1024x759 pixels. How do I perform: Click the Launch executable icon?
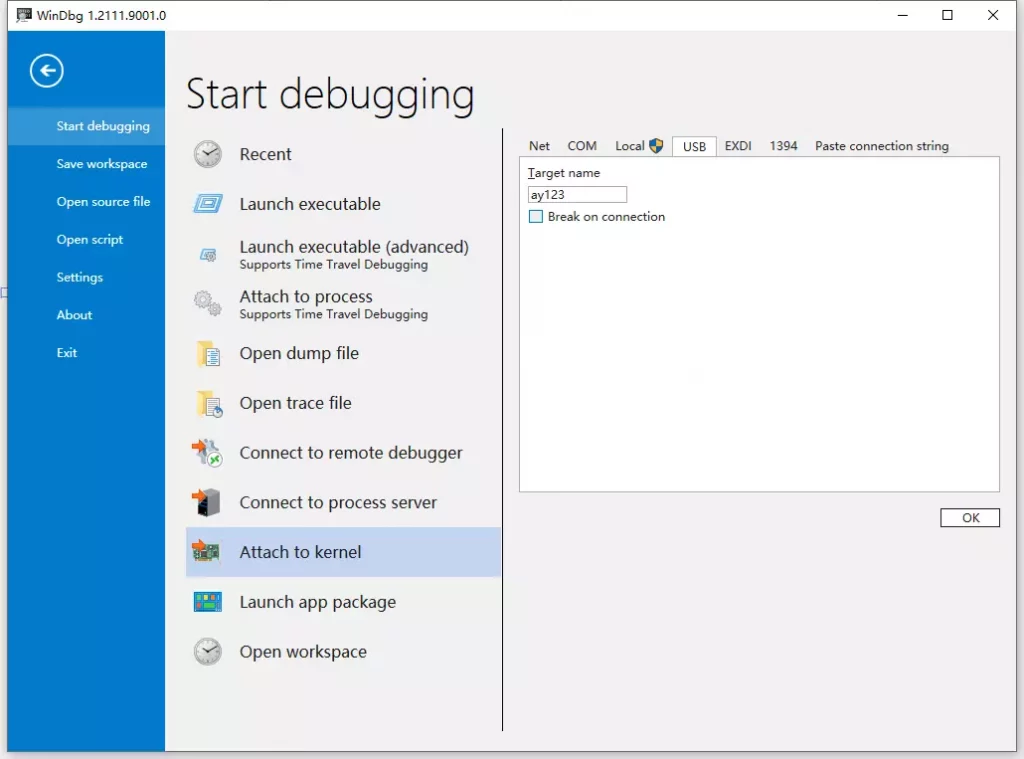click(x=208, y=204)
